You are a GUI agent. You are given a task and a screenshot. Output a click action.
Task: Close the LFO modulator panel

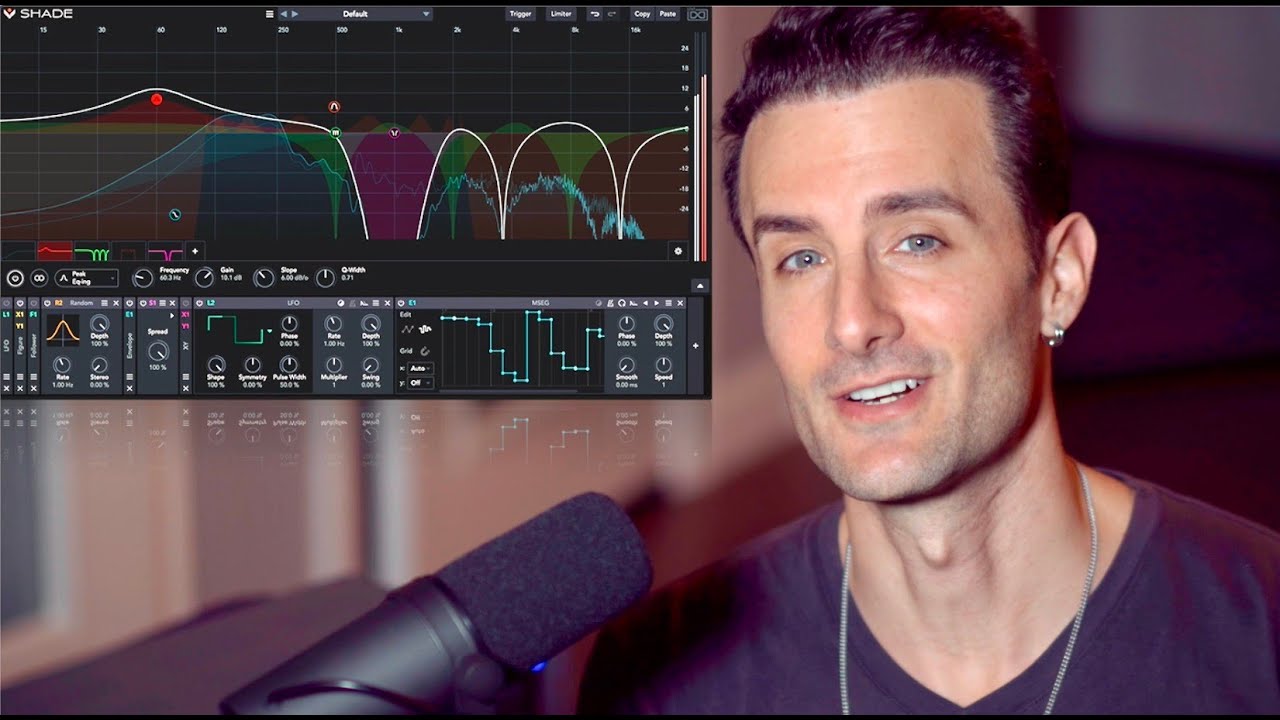tap(387, 303)
